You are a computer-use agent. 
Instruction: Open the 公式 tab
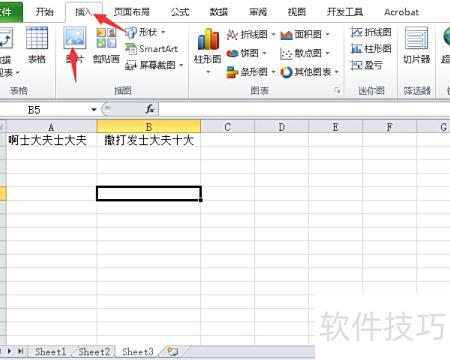(x=180, y=12)
